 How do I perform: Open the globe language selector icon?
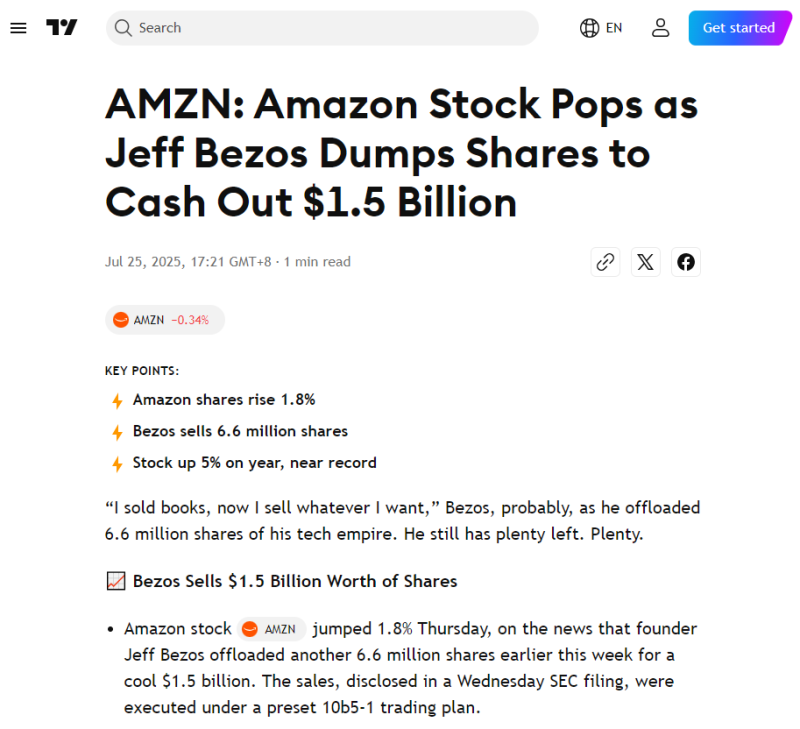pyautogui.click(x=589, y=28)
